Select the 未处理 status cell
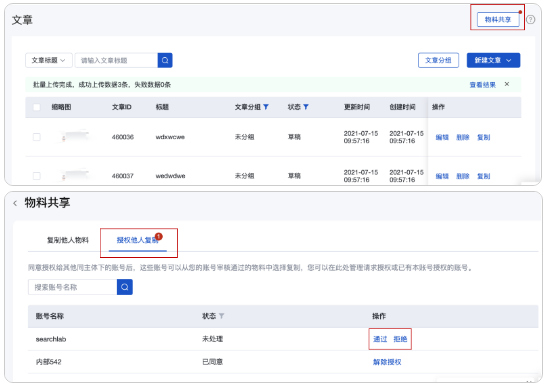The image size is (556, 389). coord(212,339)
